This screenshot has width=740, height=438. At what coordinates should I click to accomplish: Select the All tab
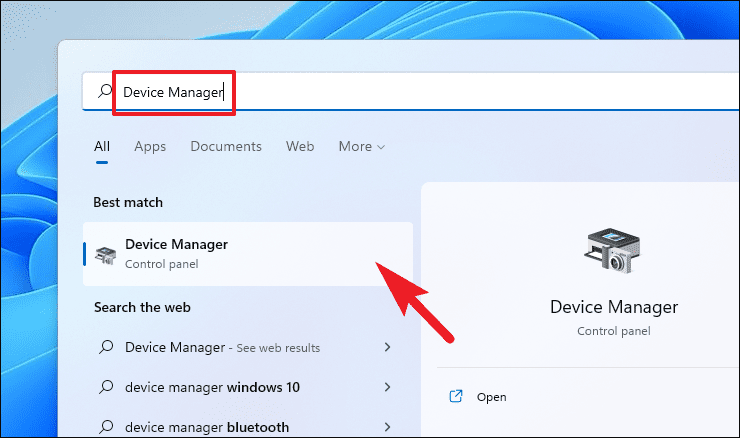[102, 147]
